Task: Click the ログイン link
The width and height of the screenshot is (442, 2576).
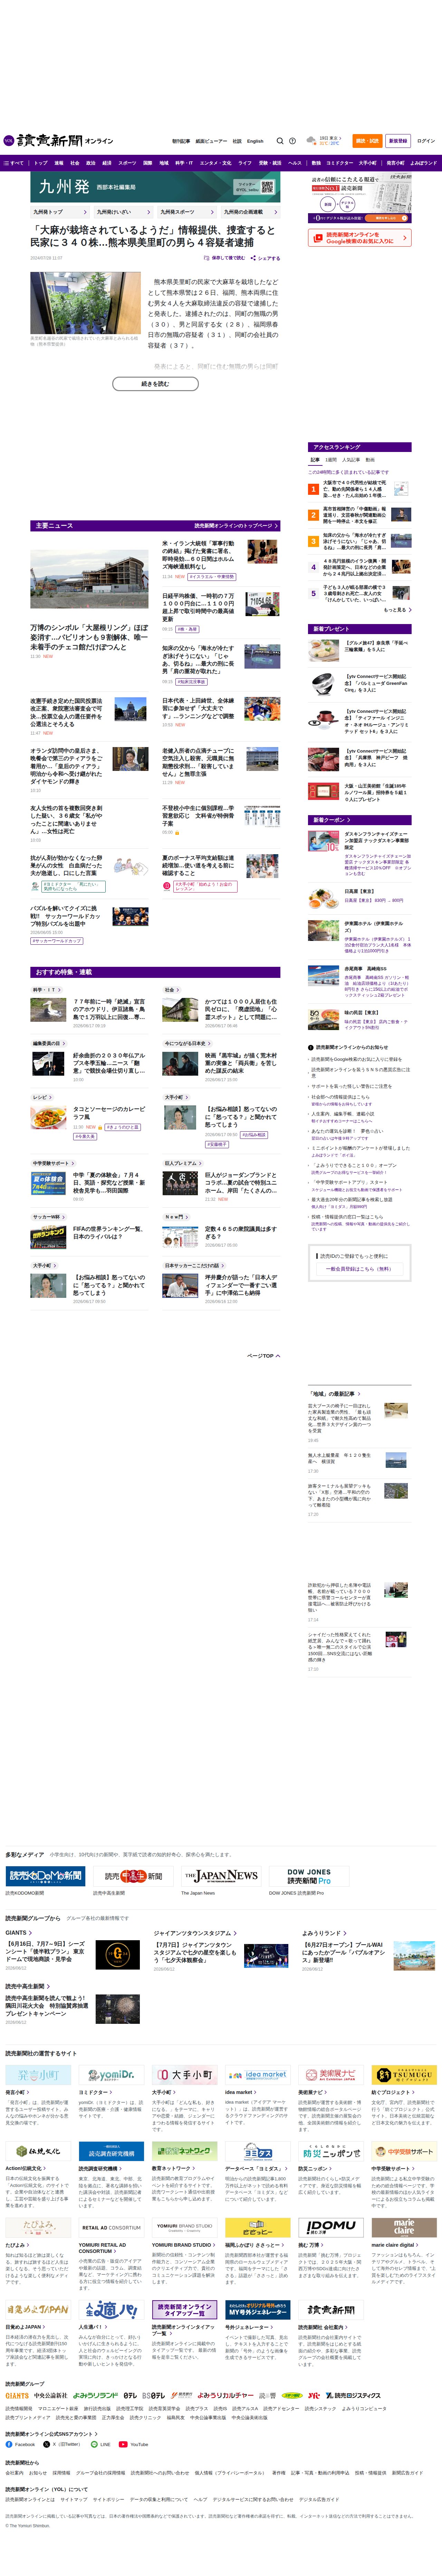Action: click(x=426, y=141)
